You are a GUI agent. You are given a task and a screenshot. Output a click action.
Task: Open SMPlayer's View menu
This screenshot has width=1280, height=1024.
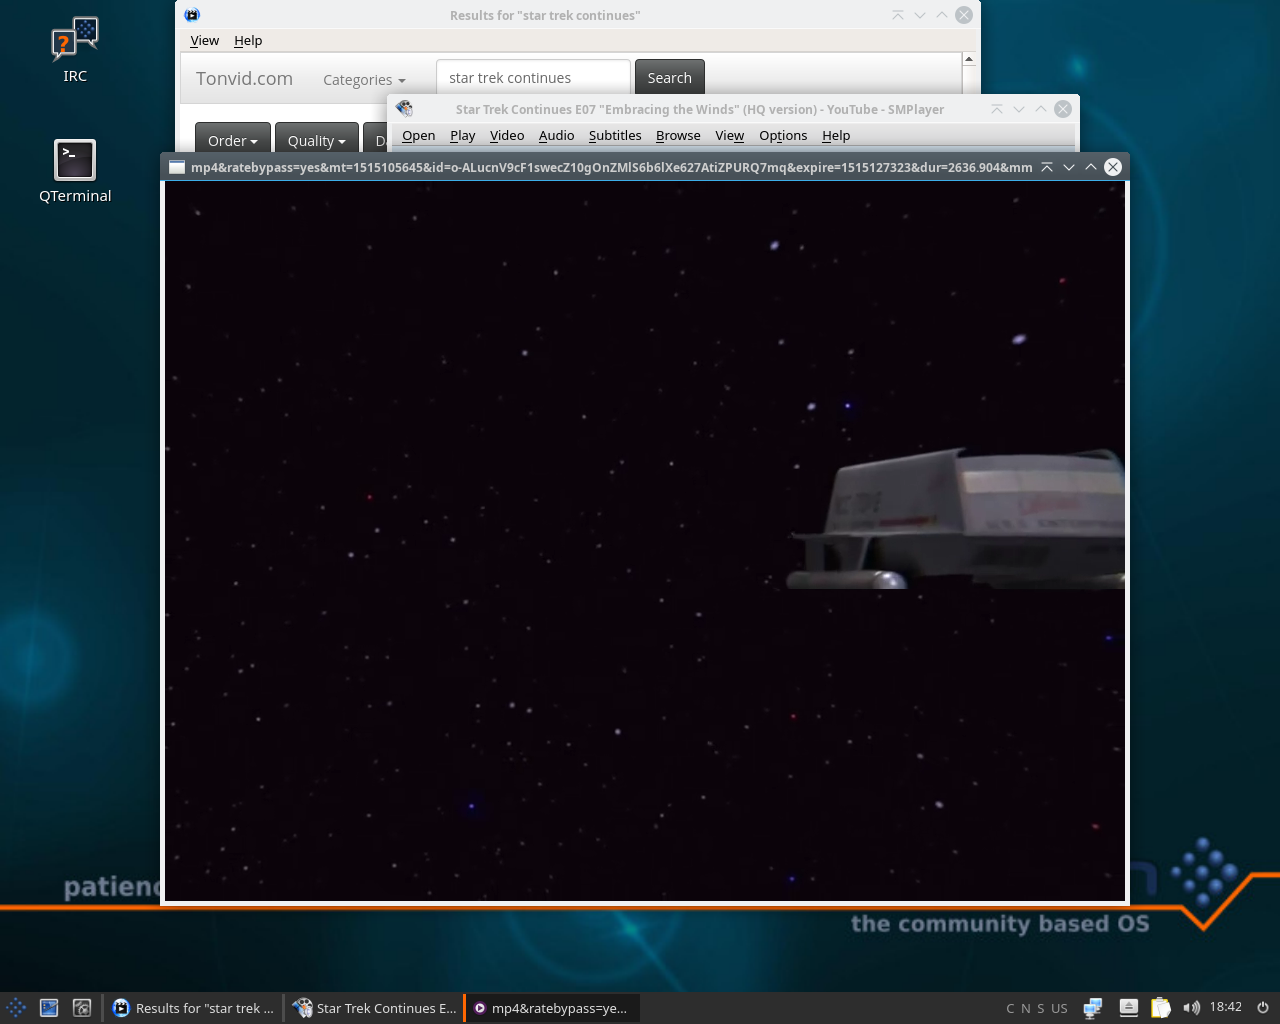730,136
